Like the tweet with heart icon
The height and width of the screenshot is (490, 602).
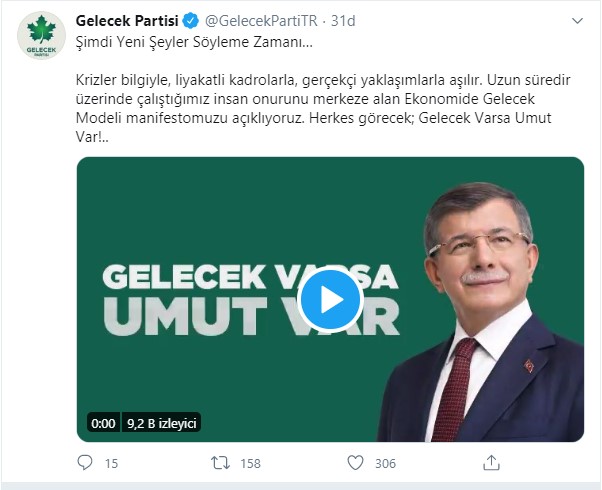click(x=355, y=463)
